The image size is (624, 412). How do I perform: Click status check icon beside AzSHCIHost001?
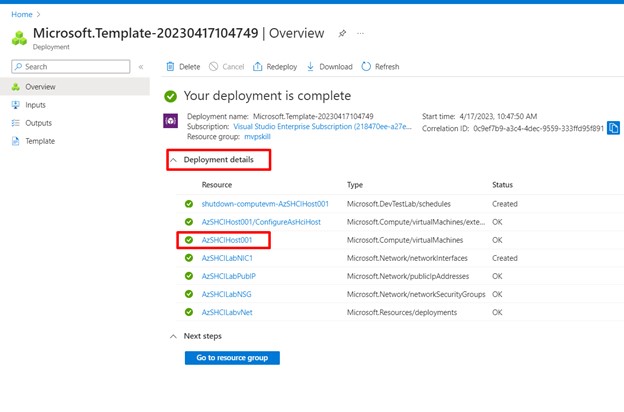coord(189,240)
